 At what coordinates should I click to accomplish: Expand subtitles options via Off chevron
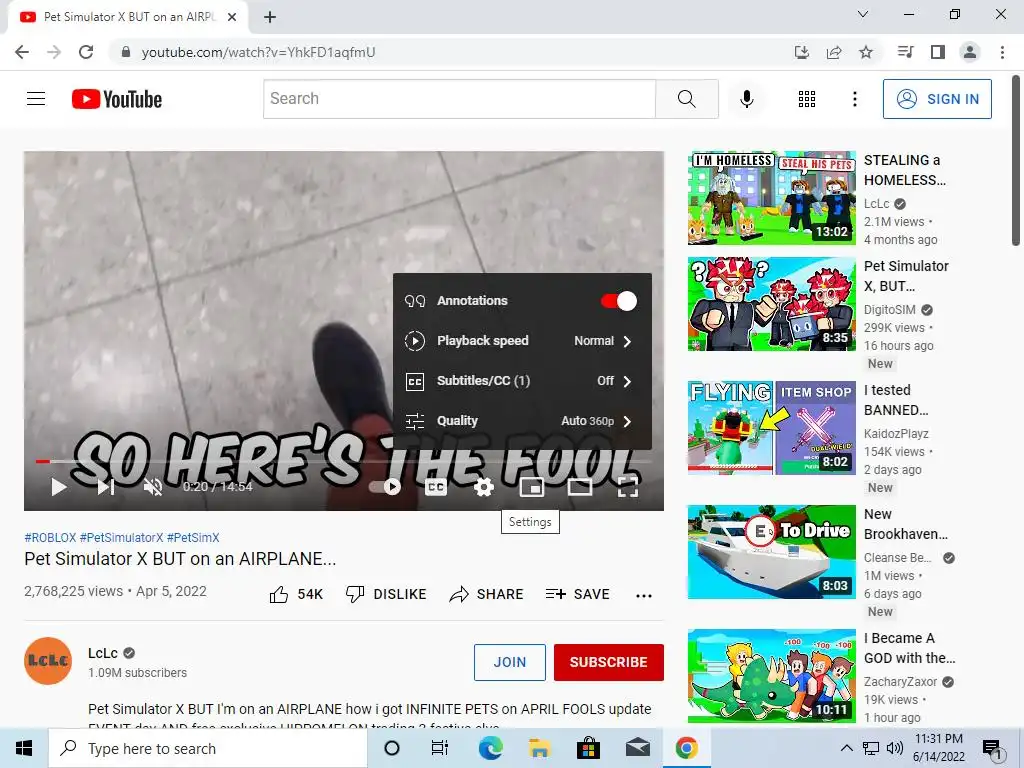point(627,381)
